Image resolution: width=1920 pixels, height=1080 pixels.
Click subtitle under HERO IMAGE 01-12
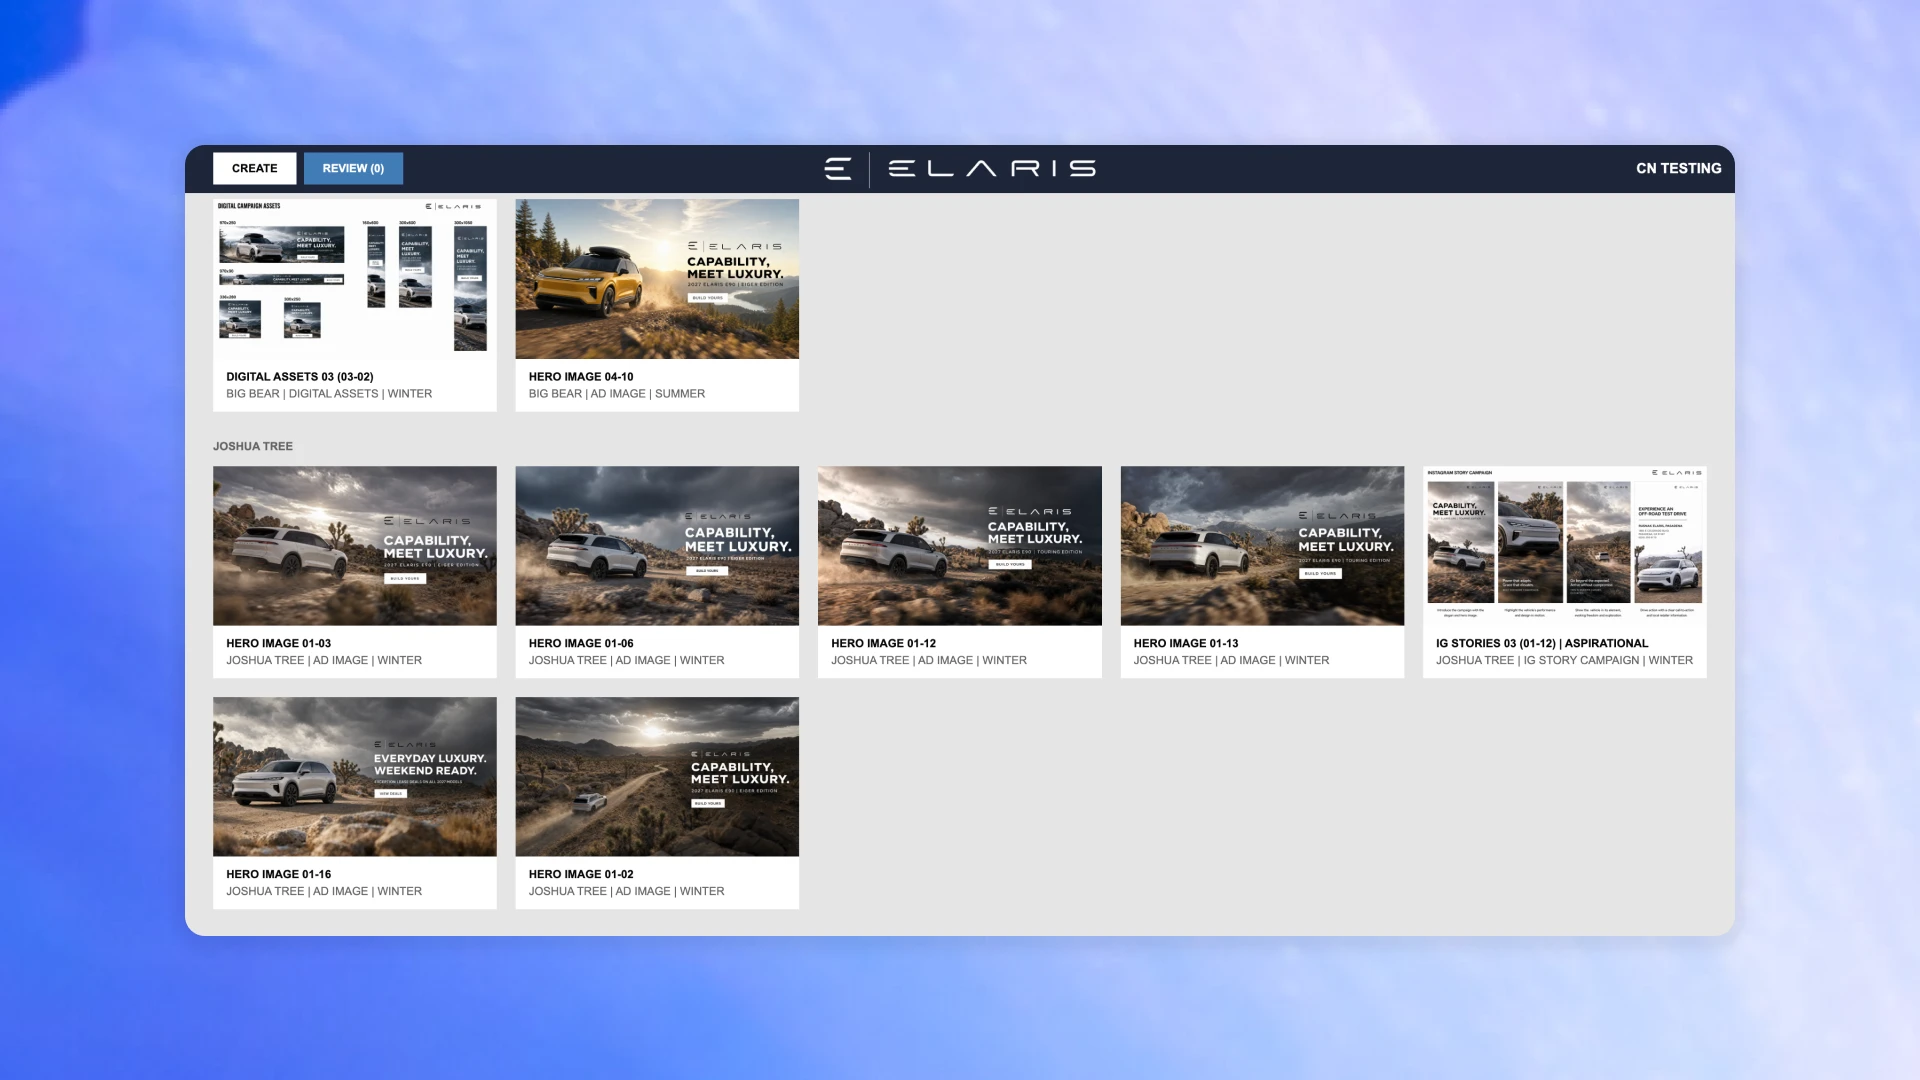(929, 660)
